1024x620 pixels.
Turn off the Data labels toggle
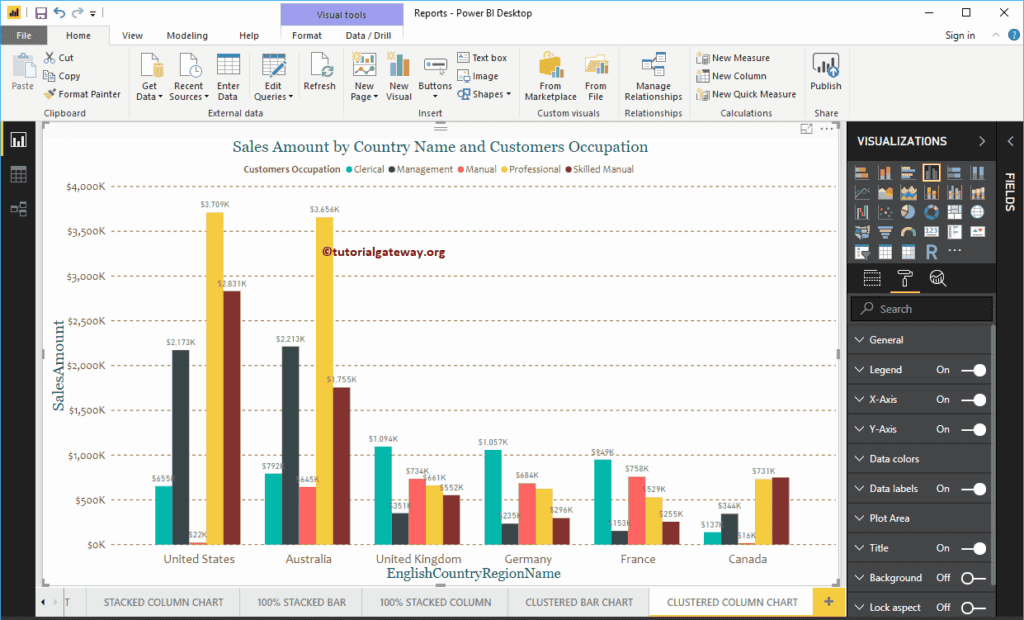coord(973,488)
